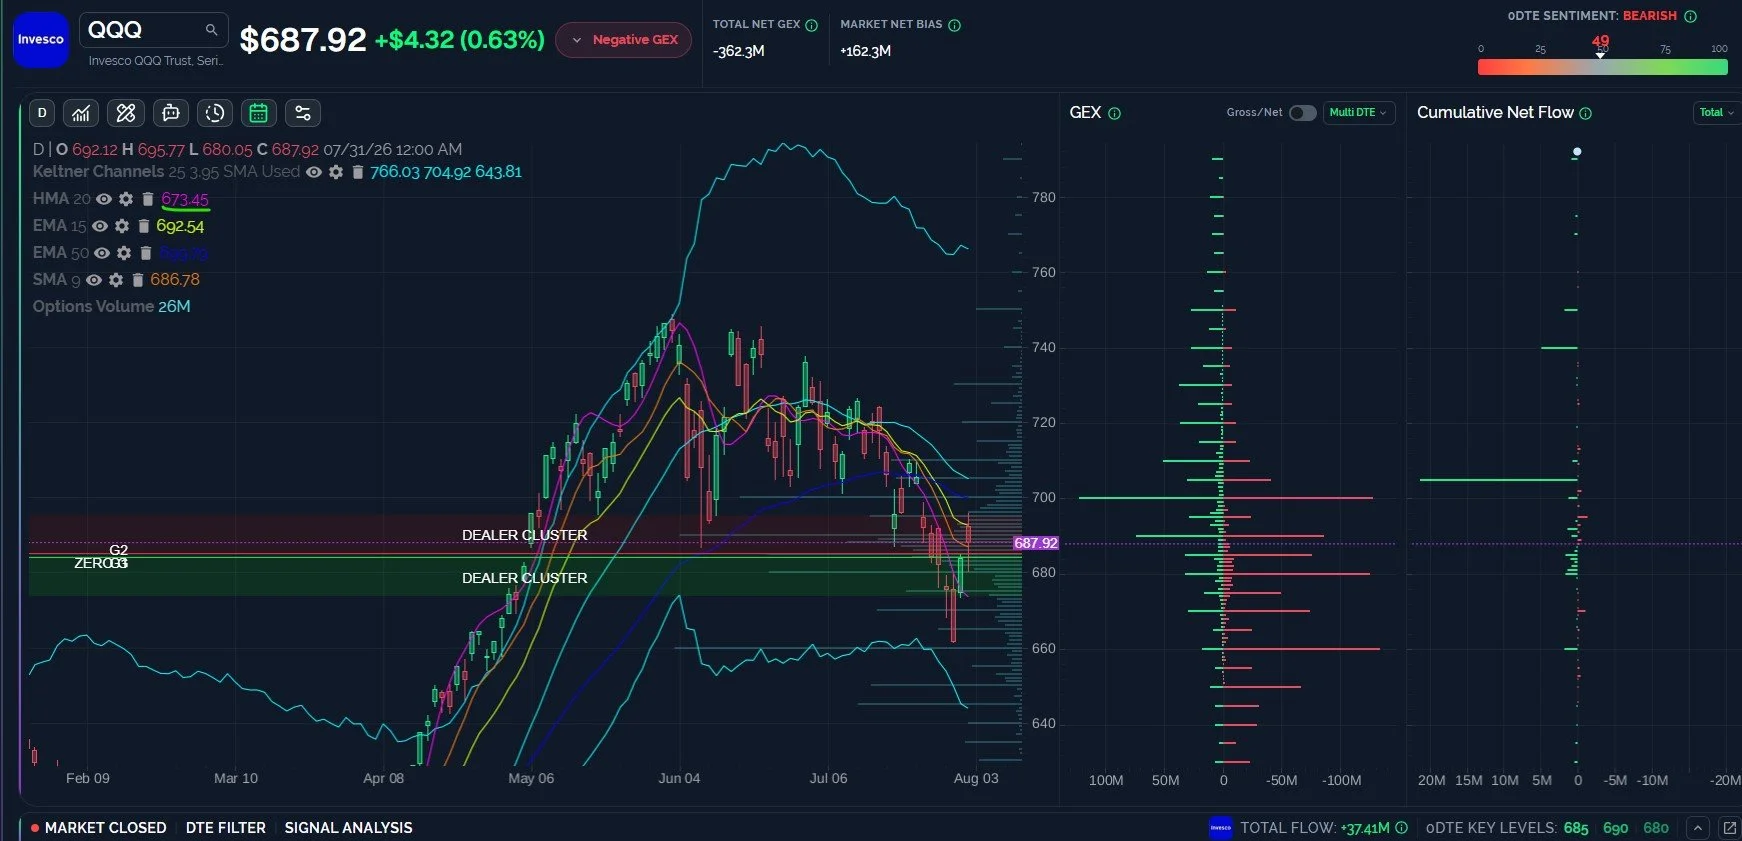Click the Keltner values 766.03 704.92 643.81
The image size is (1742, 841).
pos(446,172)
